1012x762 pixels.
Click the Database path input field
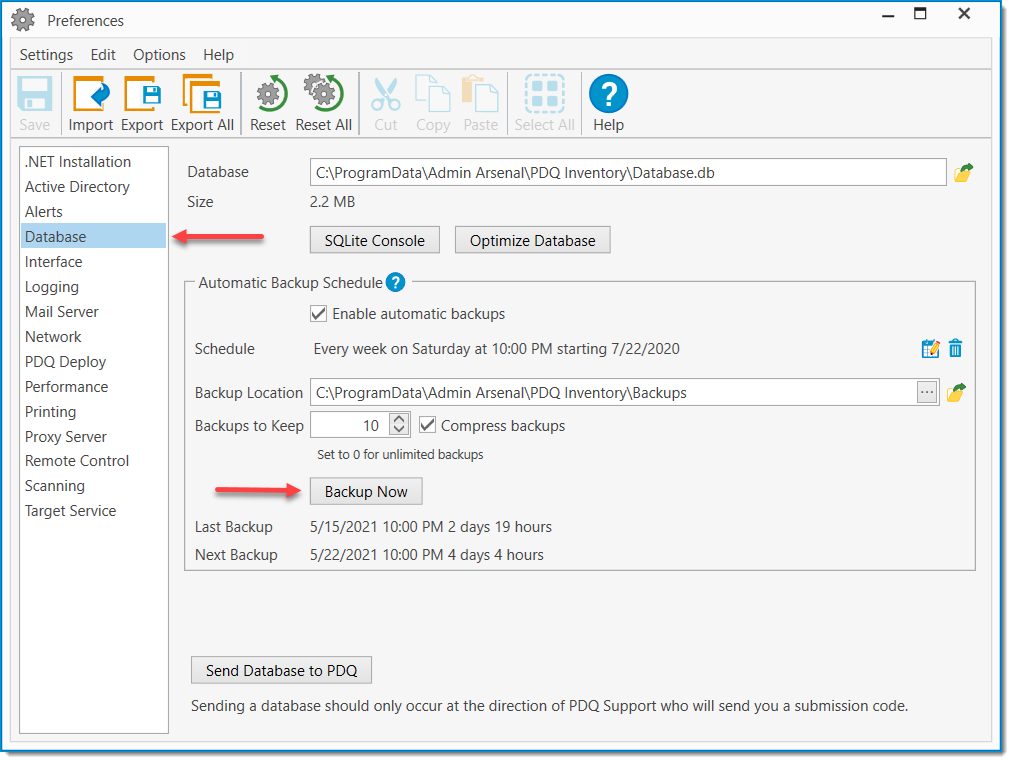coord(628,172)
